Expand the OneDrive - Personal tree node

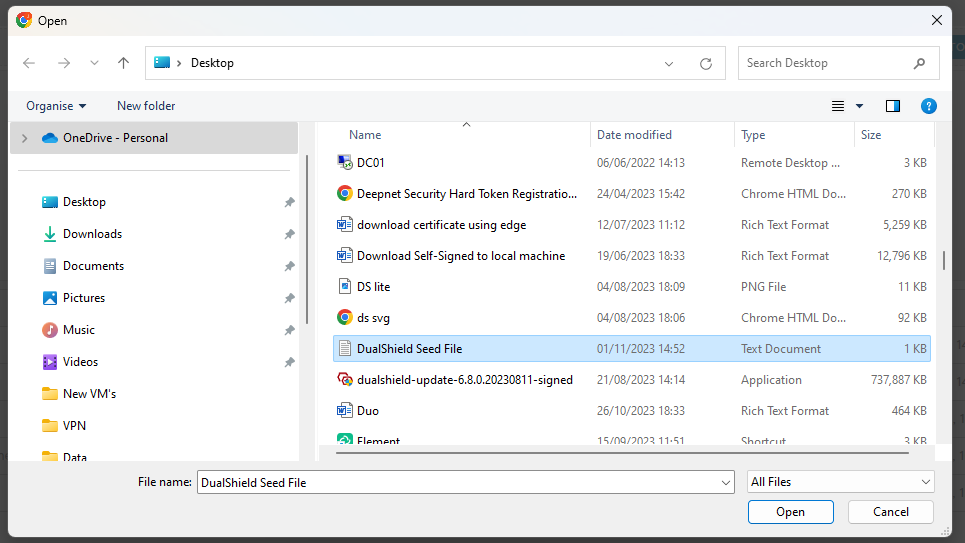[x=26, y=138]
